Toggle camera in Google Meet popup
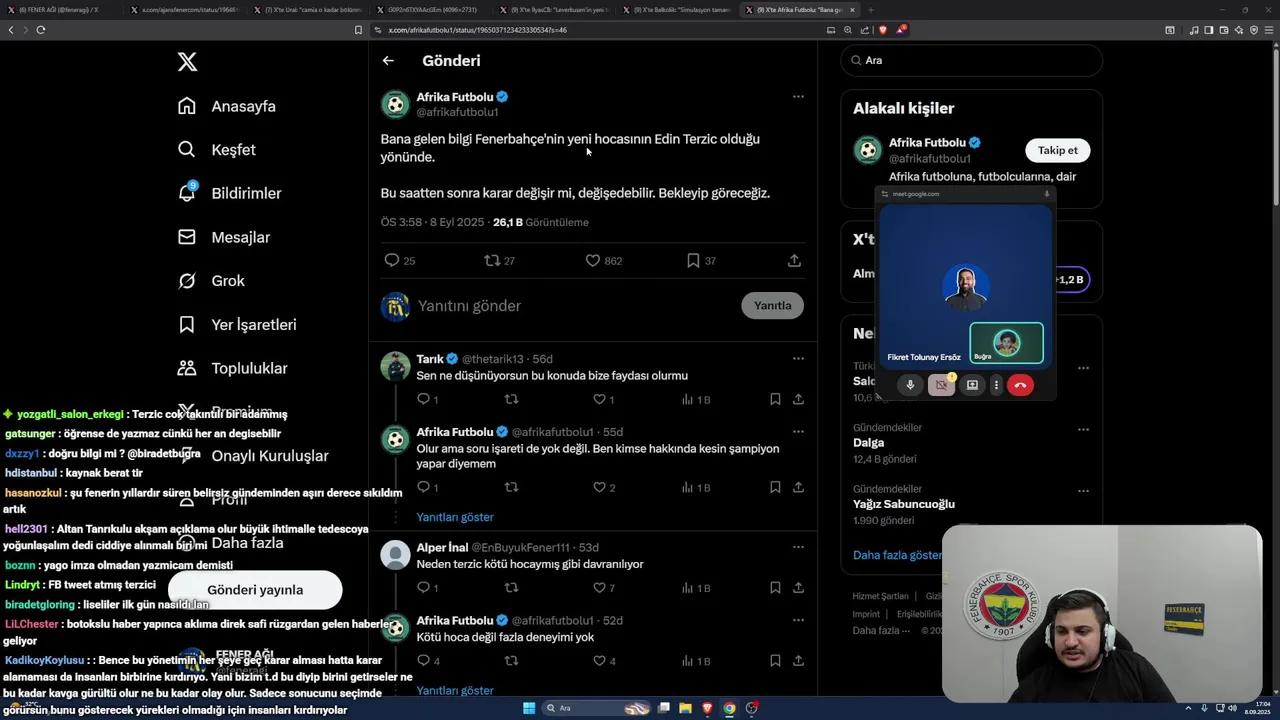Viewport: 1280px width, 720px height. (941, 385)
